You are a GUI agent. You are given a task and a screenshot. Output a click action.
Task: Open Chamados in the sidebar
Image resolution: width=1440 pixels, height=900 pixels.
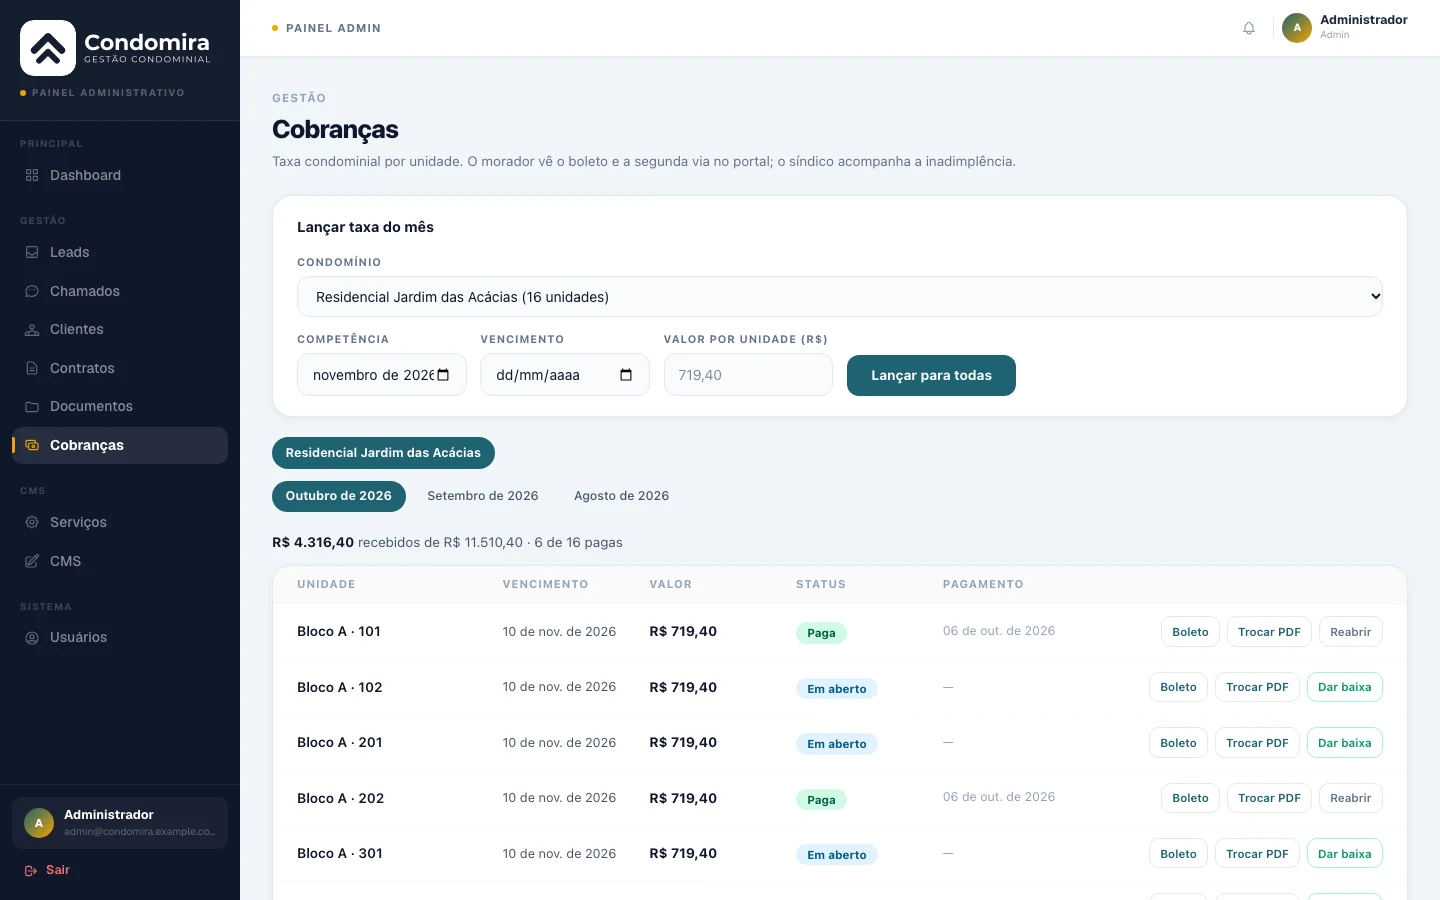click(x=120, y=291)
